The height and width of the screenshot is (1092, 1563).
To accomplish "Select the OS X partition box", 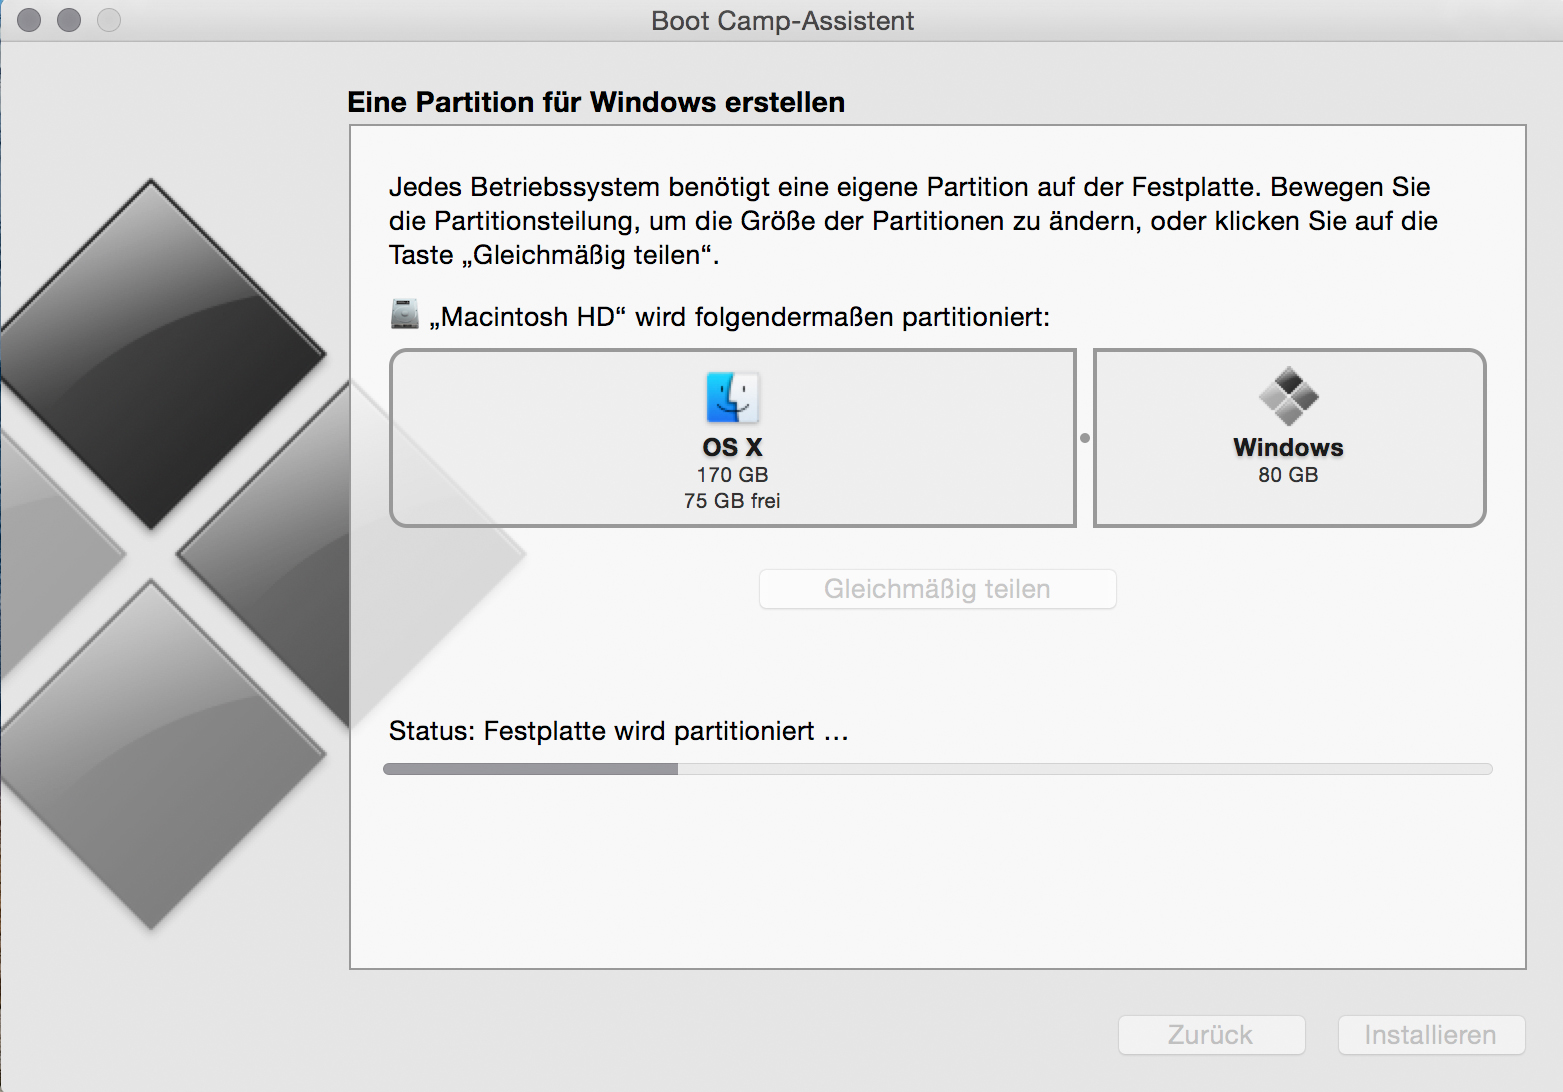I will (x=733, y=438).
